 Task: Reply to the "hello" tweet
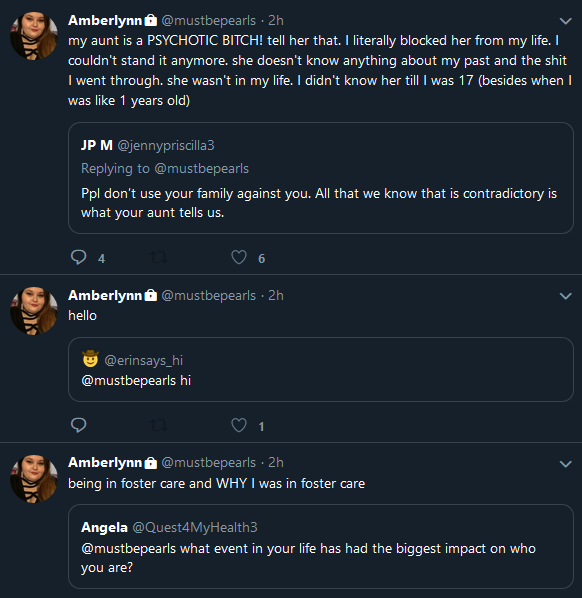tap(79, 425)
